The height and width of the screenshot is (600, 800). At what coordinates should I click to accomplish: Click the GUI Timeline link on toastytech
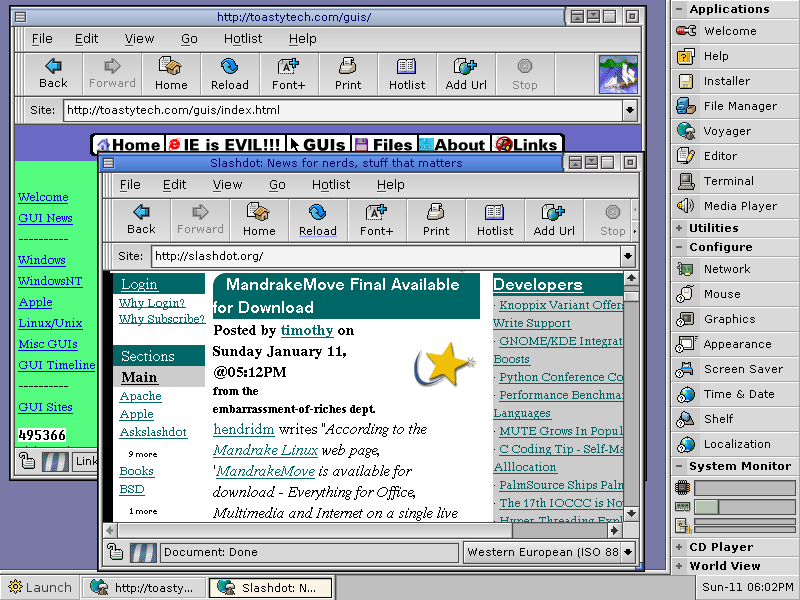(57, 365)
